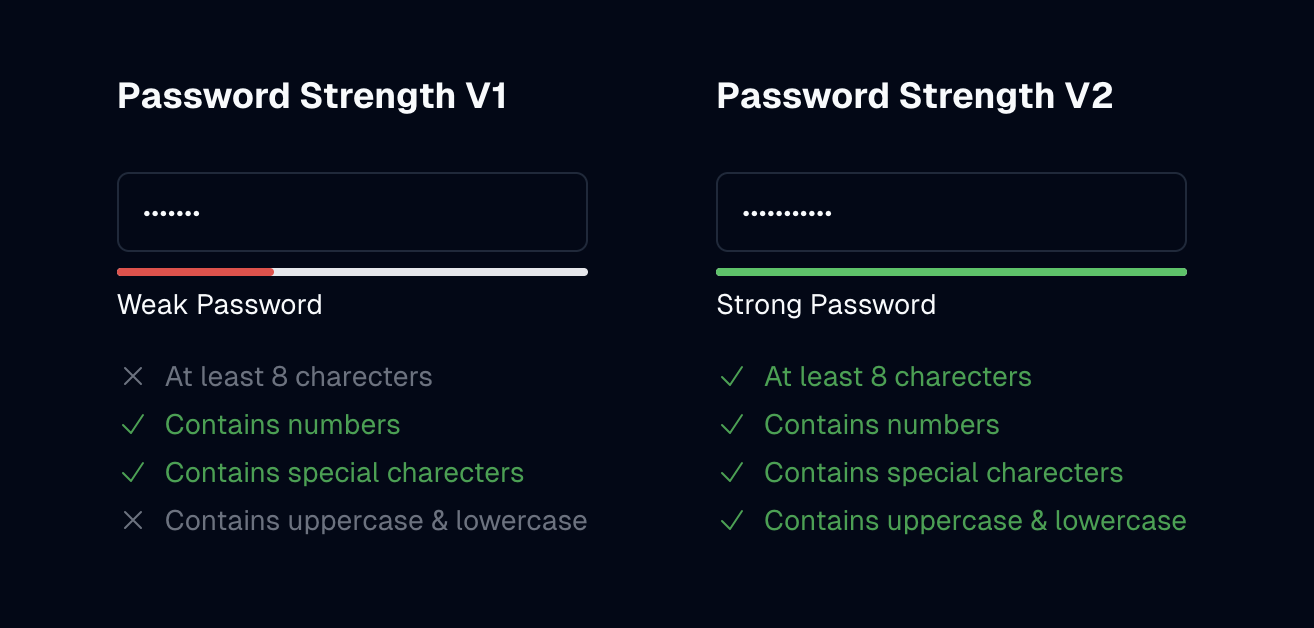This screenshot has width=1314, height=628.
Task: Click the checkmark beside V2 "Contains numbers"
Action: pyautogui.click(x=732, y=425)
